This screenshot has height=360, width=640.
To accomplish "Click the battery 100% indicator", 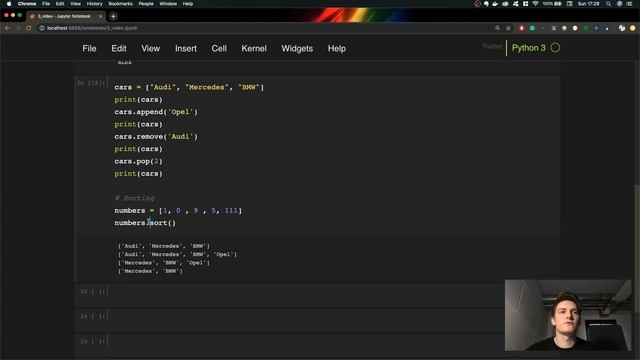I will [552, 4].
